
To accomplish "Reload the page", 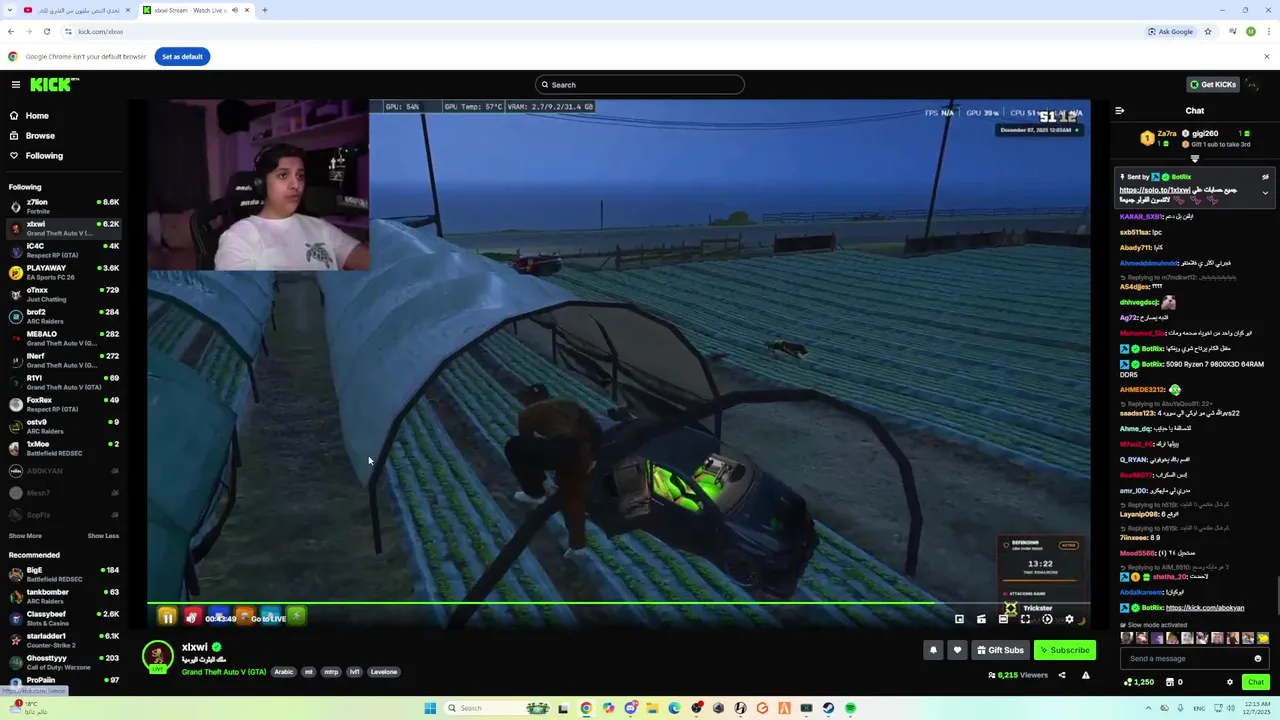I will click(x=46, y=31).
